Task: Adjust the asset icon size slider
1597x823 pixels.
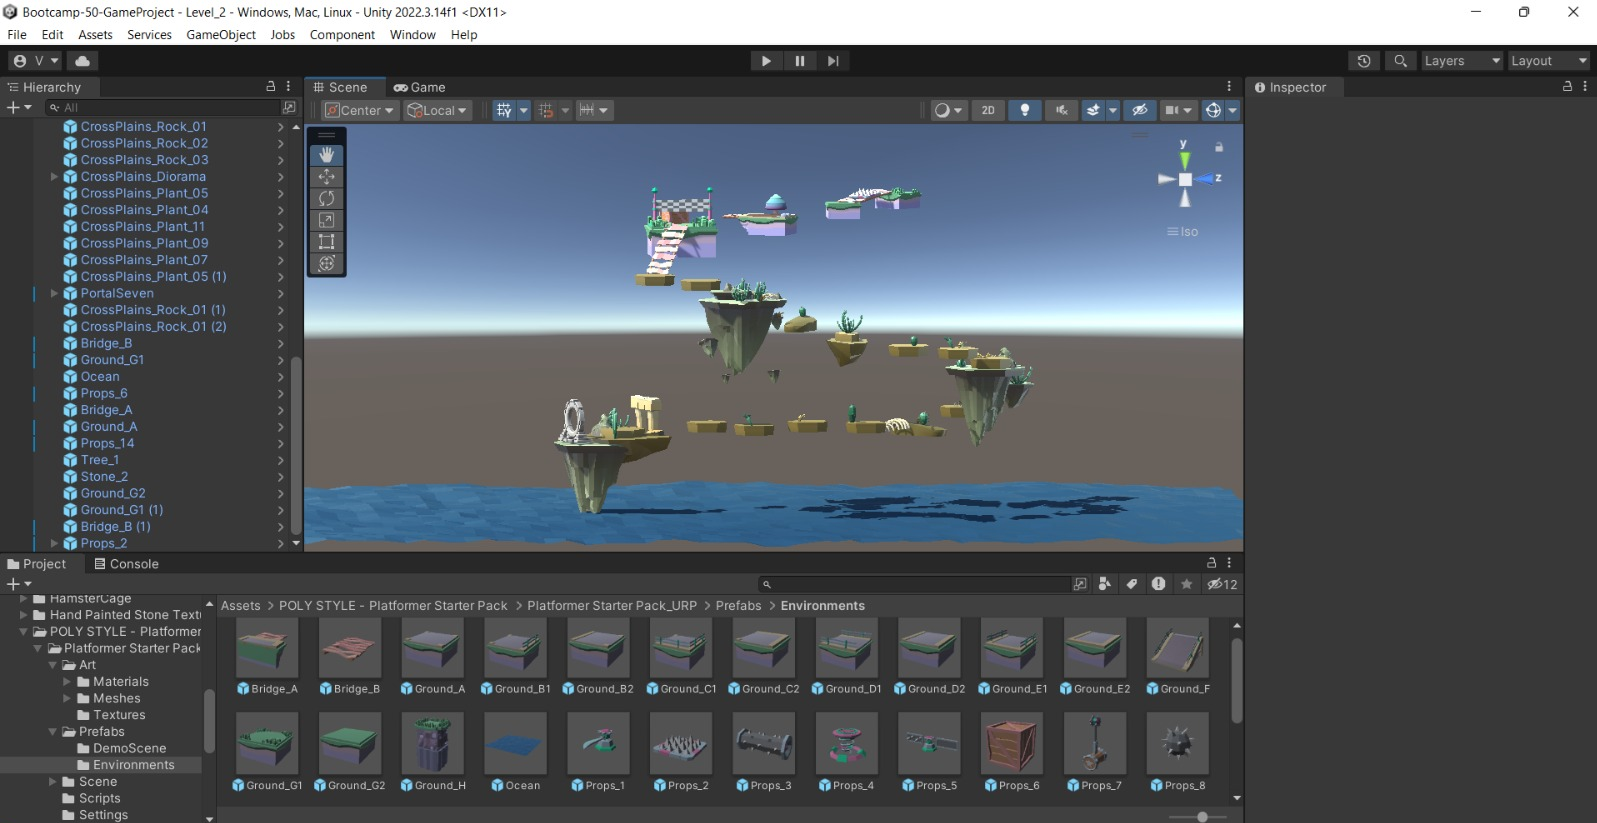Action: click(x=1202, y=817)
